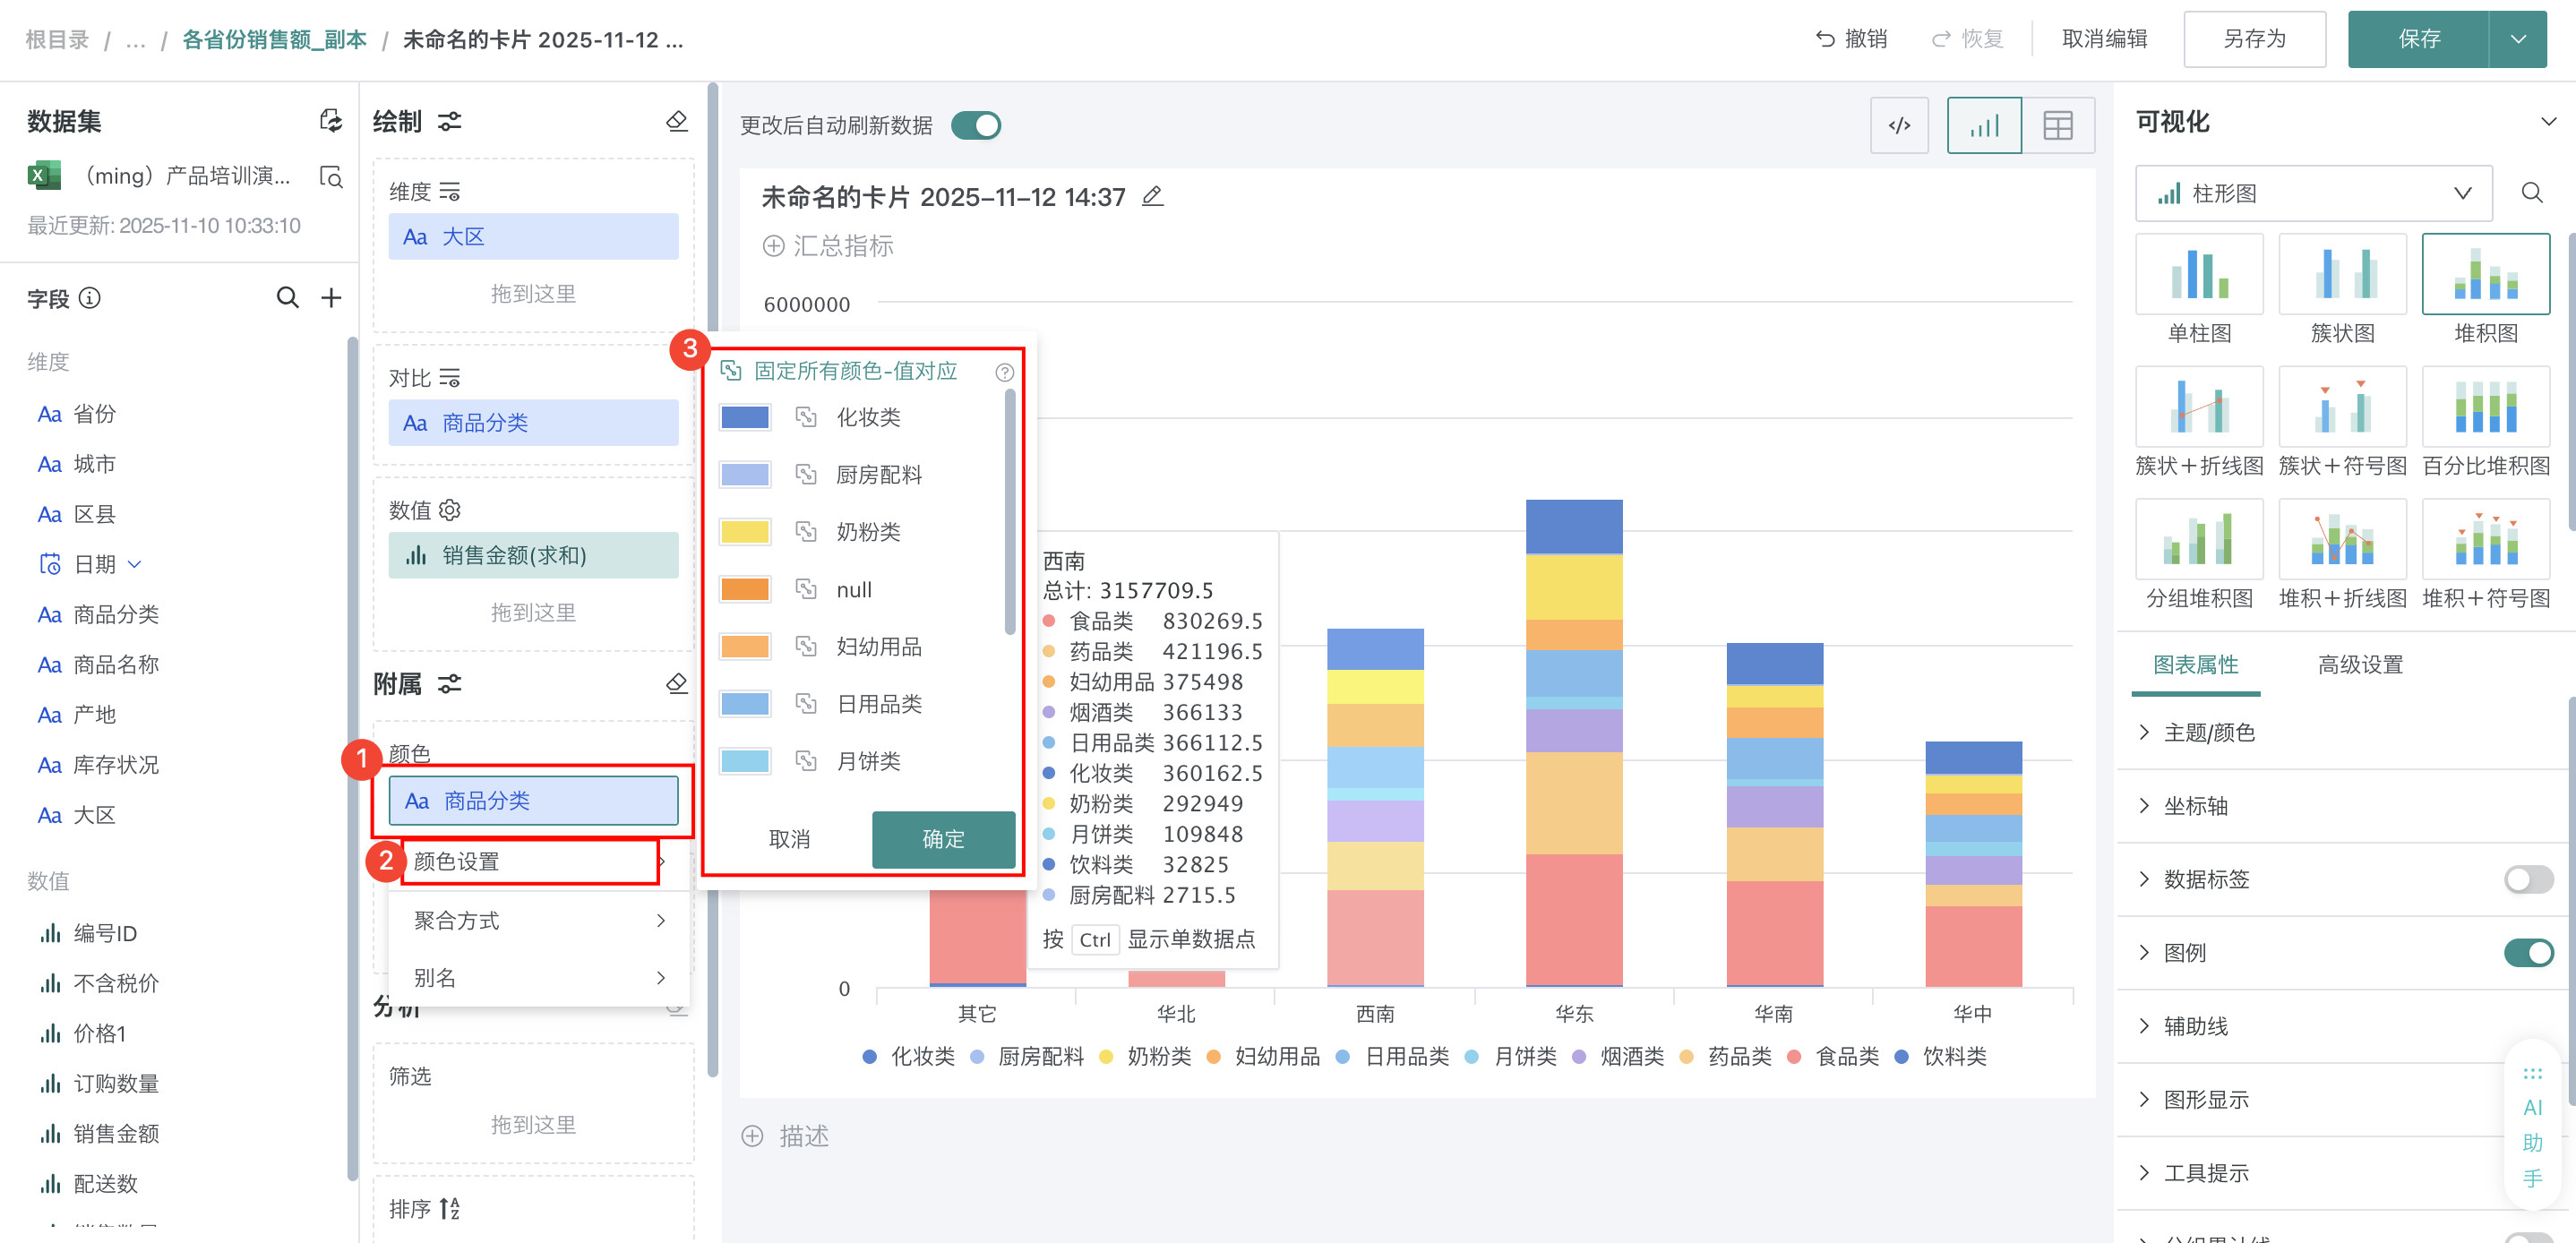
Task: Switch to 高级设置 tab
Action: pyautogui.click(x=2359, y=664)
